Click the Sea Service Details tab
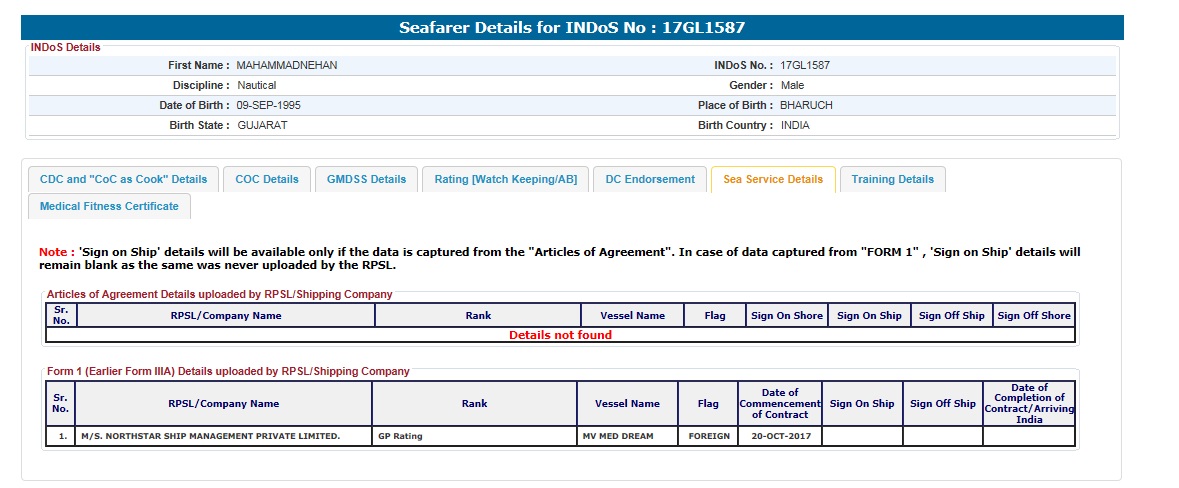1179x488 pixels. (x=772, y=180)
